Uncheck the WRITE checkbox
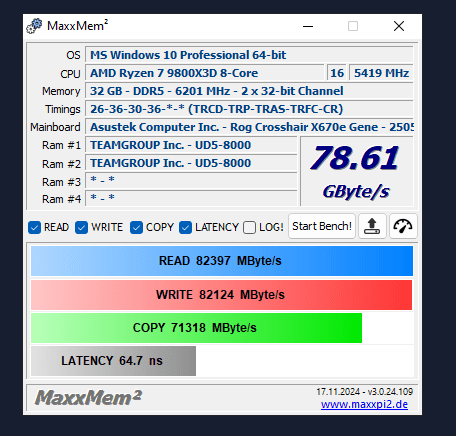Screen dimensions: 456x436 81,227
